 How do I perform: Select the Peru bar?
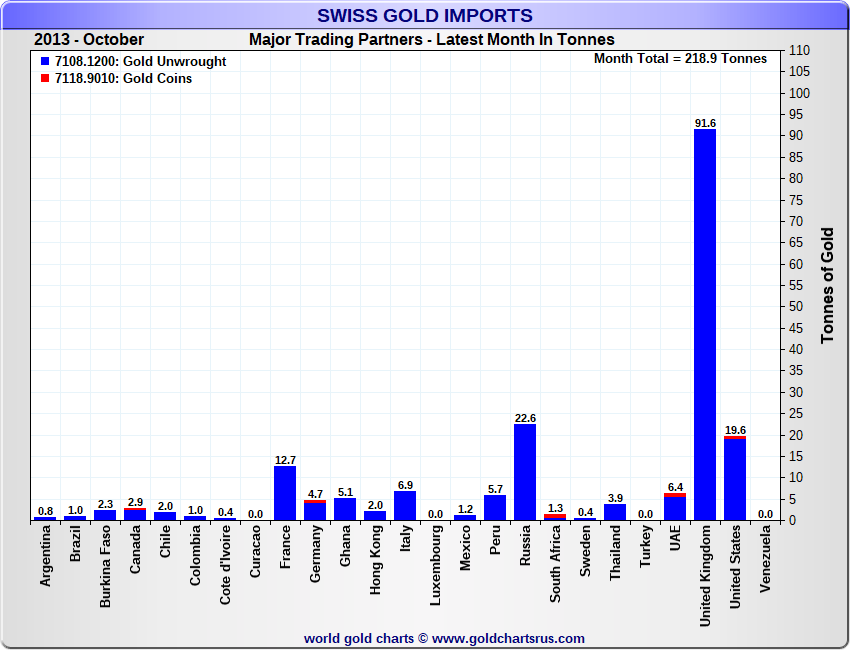[495, 508]
